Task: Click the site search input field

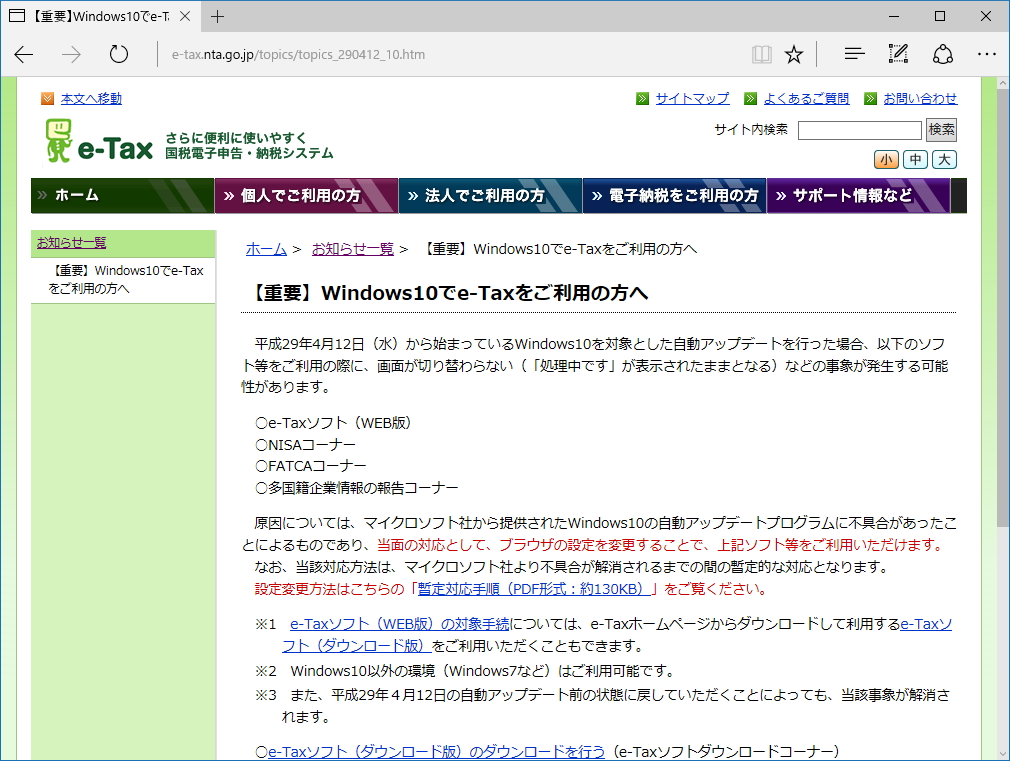Action: [860, 129]
